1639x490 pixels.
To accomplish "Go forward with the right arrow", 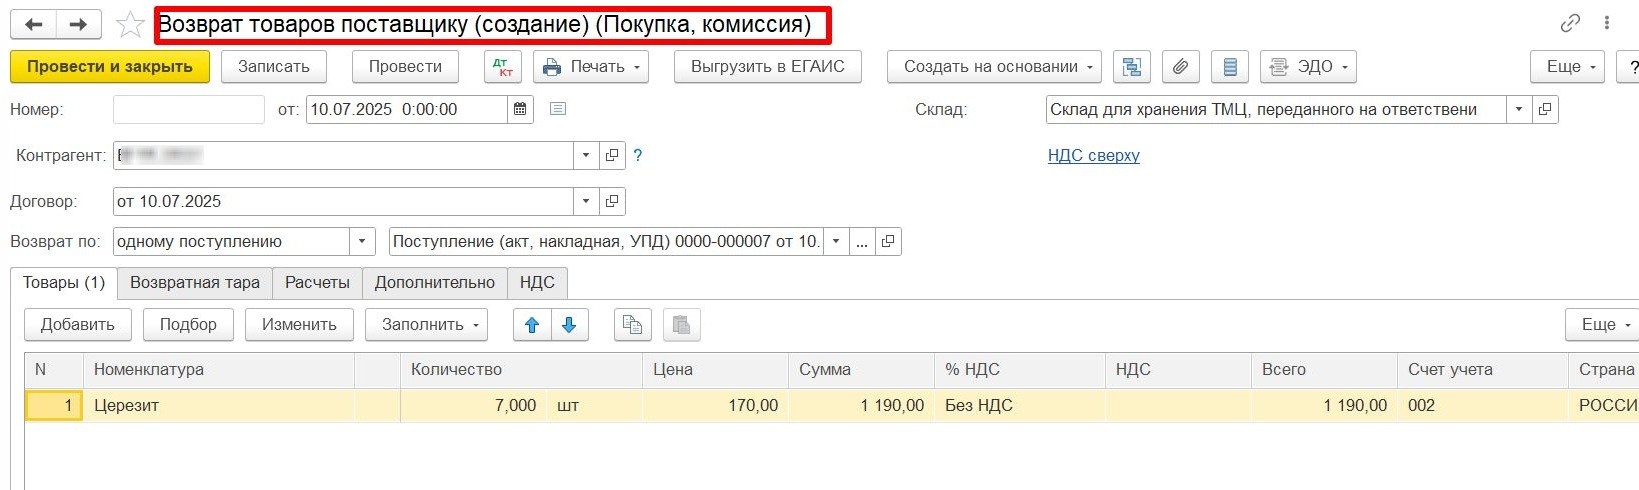I will pos(78,25).
